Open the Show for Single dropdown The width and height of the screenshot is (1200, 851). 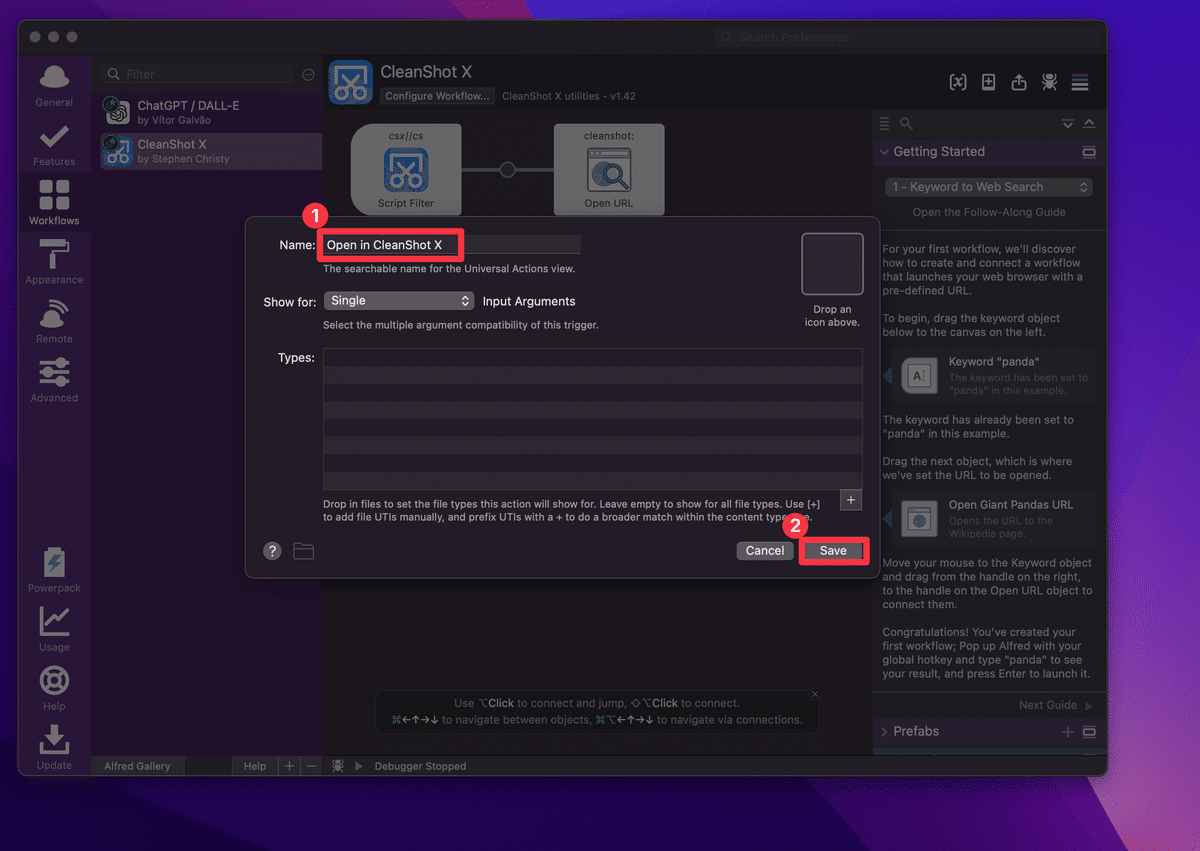tap(398, 301)
